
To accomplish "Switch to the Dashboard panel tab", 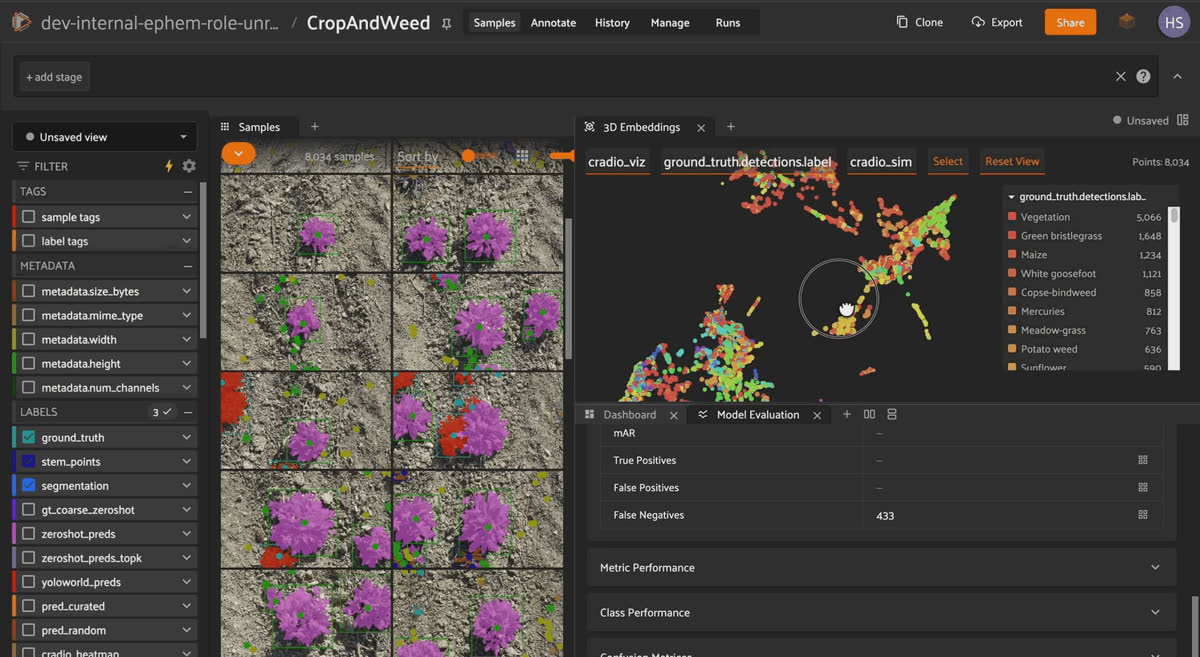I will click(630, 415).
